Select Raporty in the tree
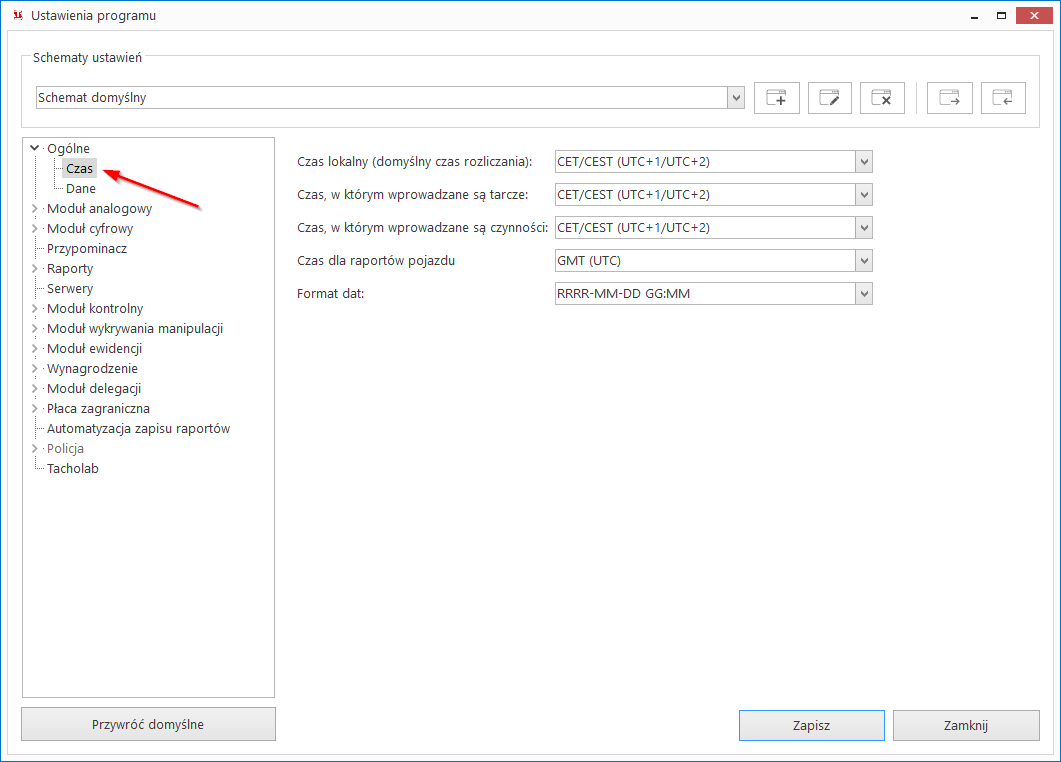 pos(70,269)
